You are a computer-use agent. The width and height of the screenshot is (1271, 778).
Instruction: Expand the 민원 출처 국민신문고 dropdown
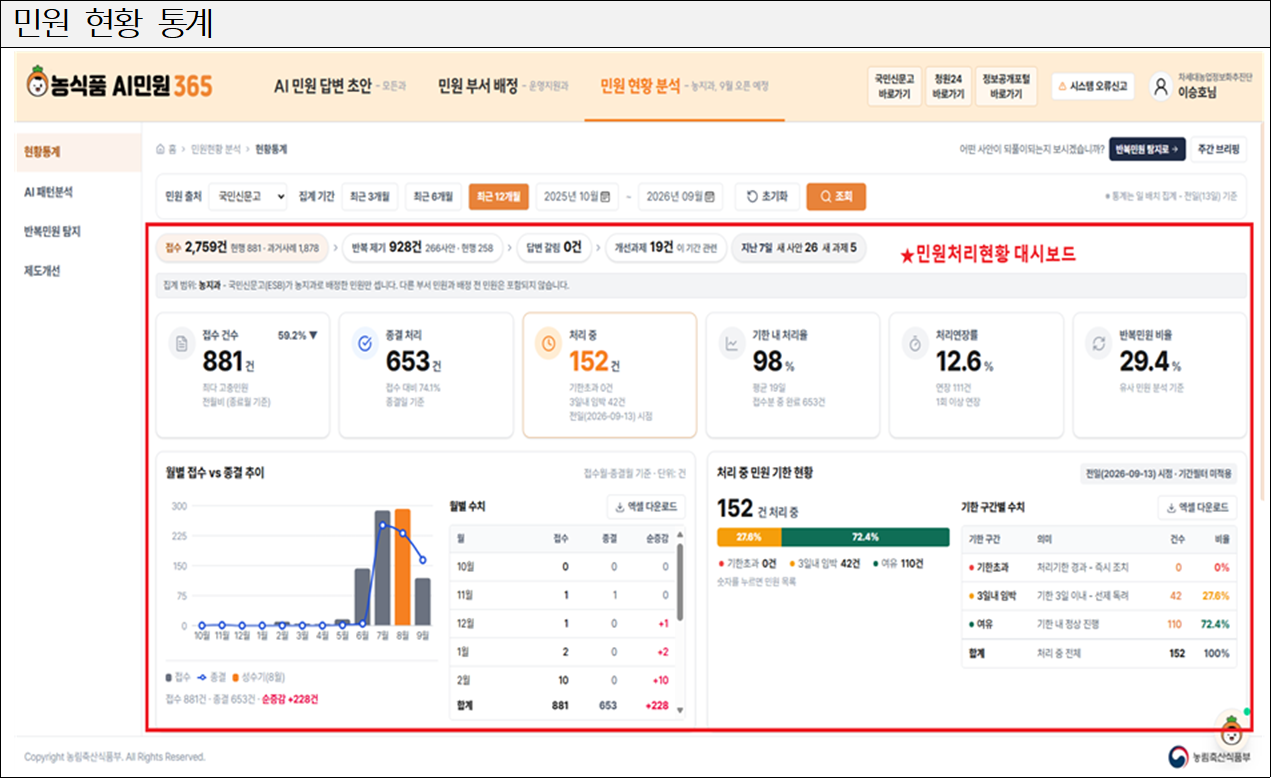coord(248,197)
